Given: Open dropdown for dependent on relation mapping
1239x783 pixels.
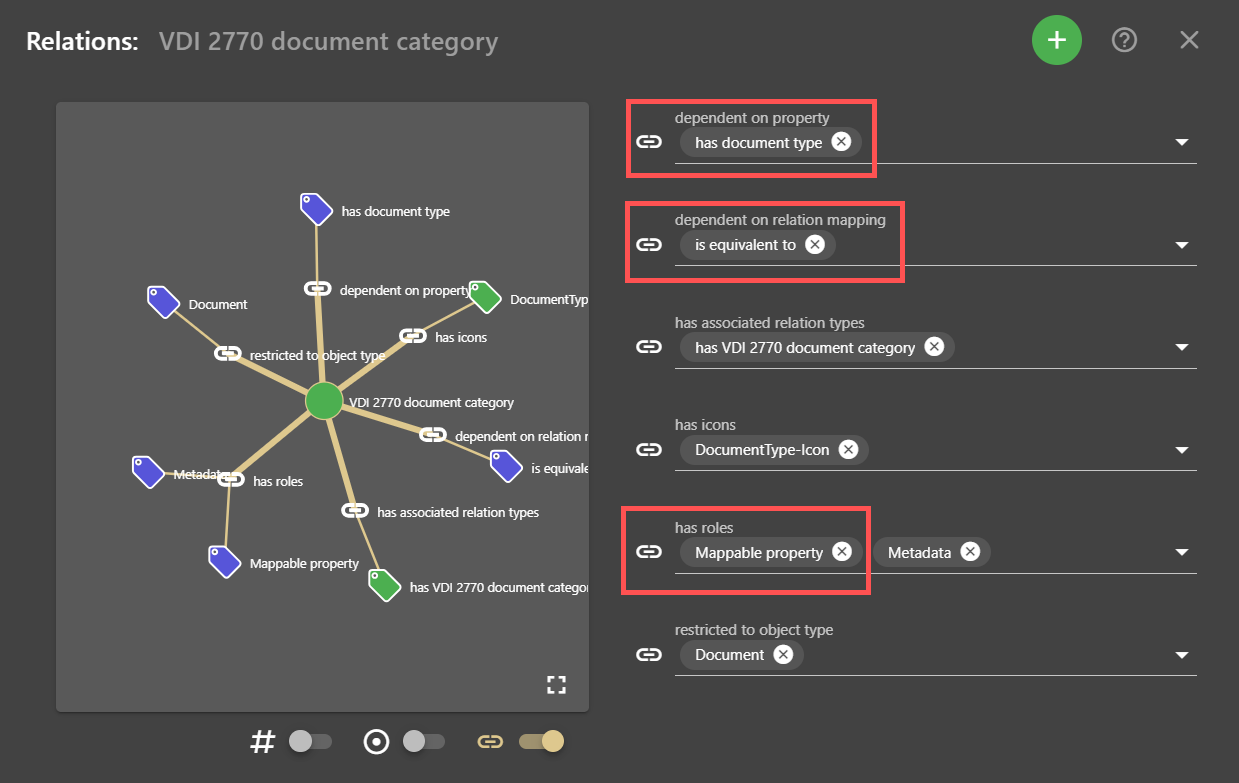Looking at the screenshot, I should [1182, 245].
